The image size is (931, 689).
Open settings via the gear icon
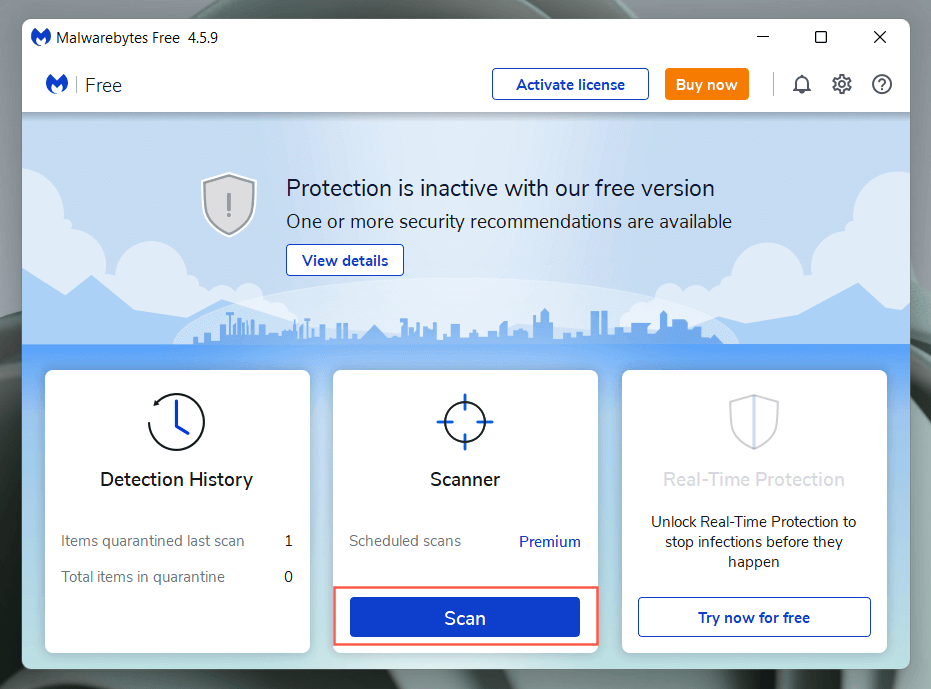click(842, 85)
